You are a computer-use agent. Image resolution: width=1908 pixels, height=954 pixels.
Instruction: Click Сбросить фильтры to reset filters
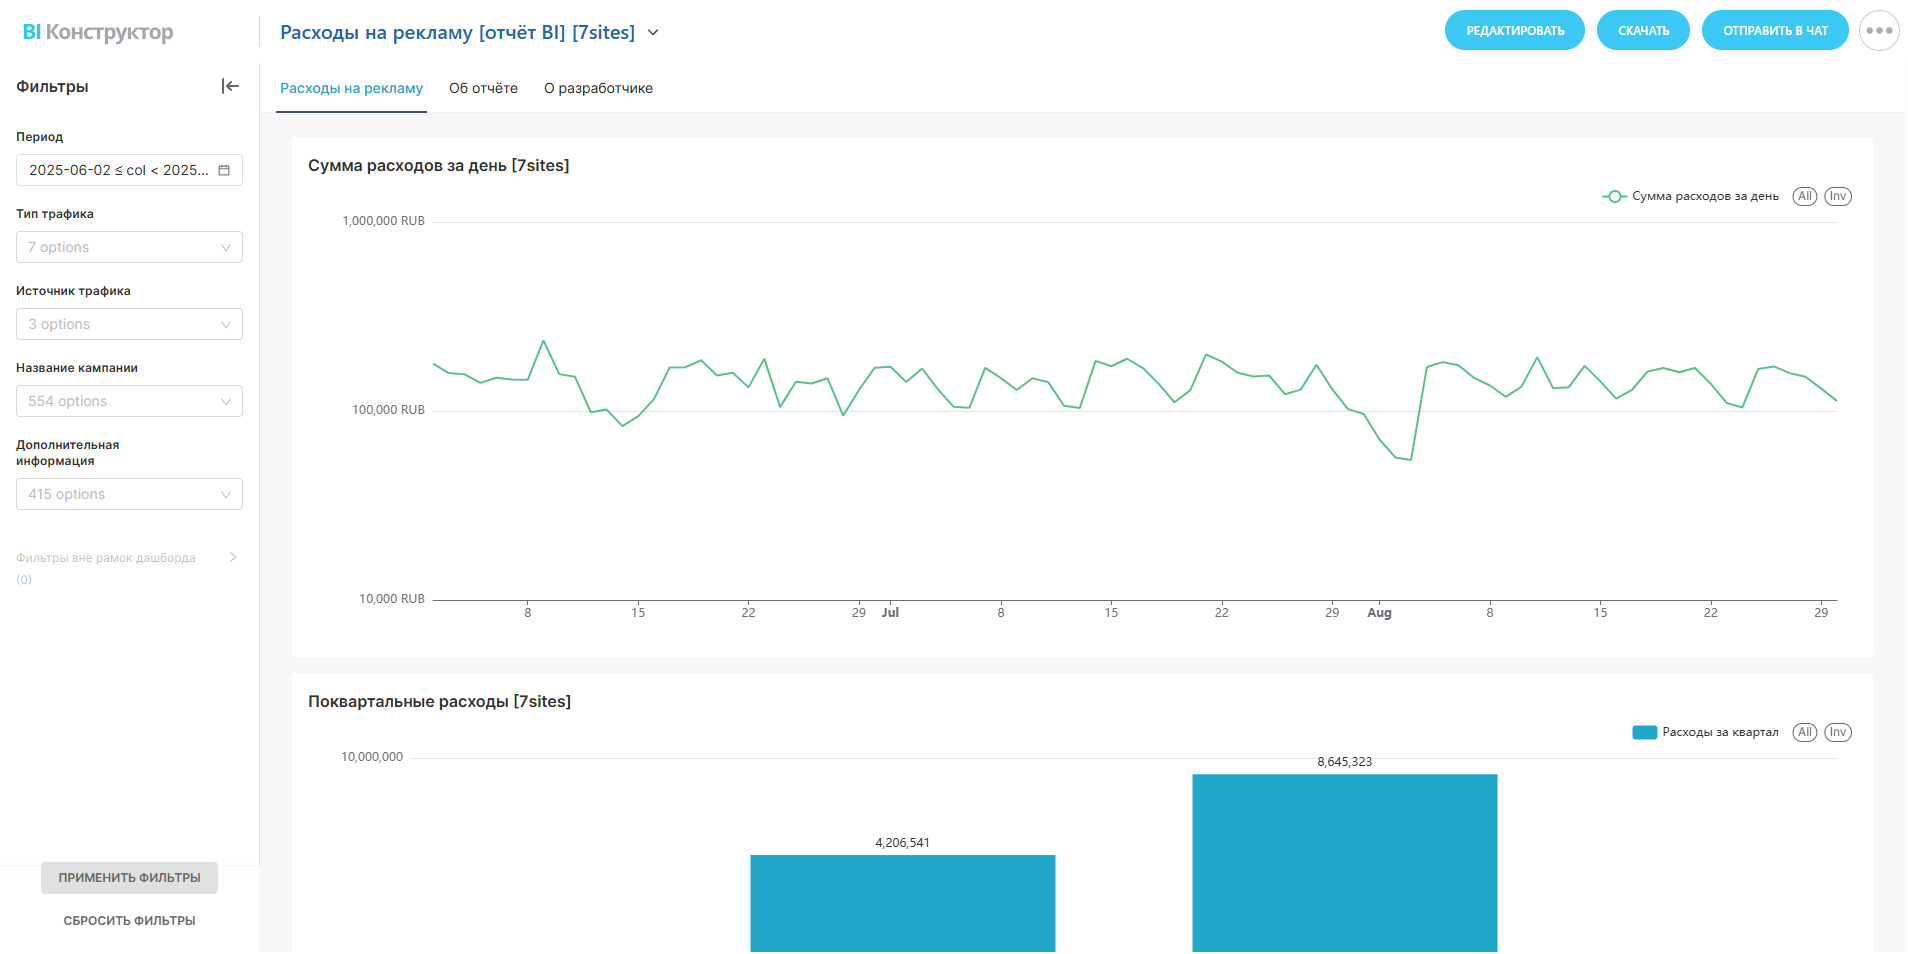click(129, 921)
